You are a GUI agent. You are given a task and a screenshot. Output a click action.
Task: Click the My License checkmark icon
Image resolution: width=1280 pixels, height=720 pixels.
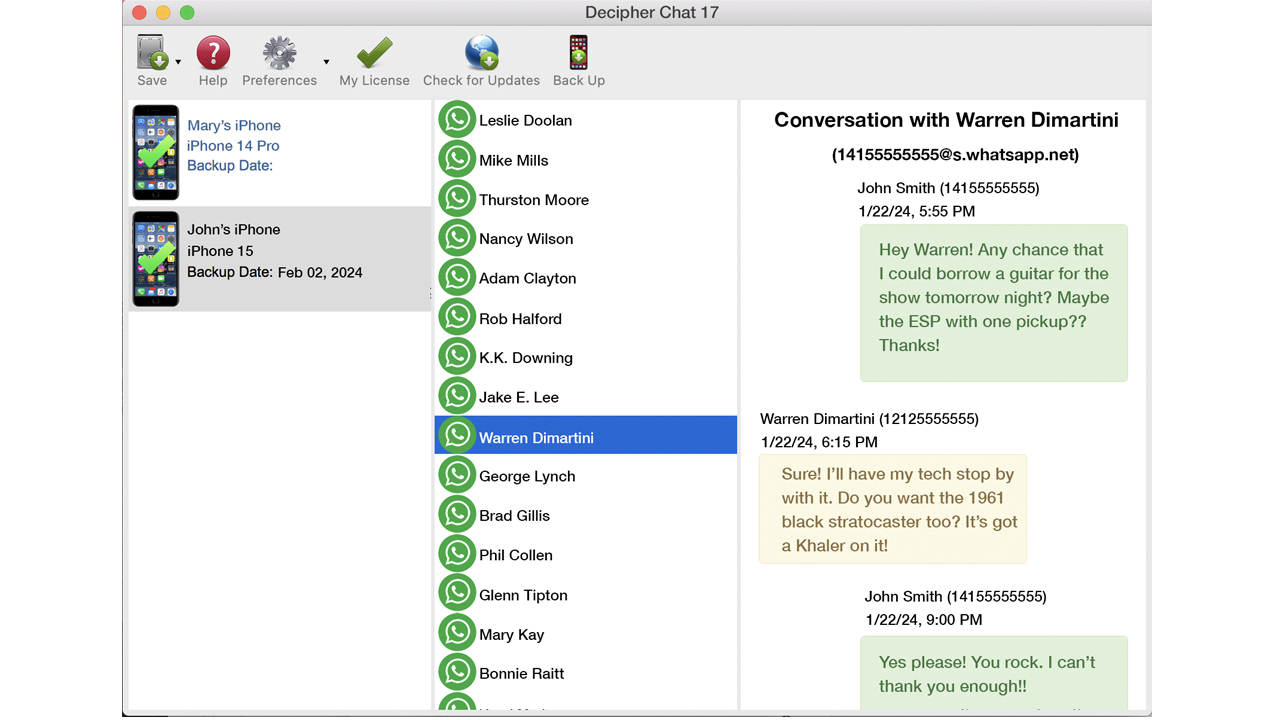click(x=373, y=52)
